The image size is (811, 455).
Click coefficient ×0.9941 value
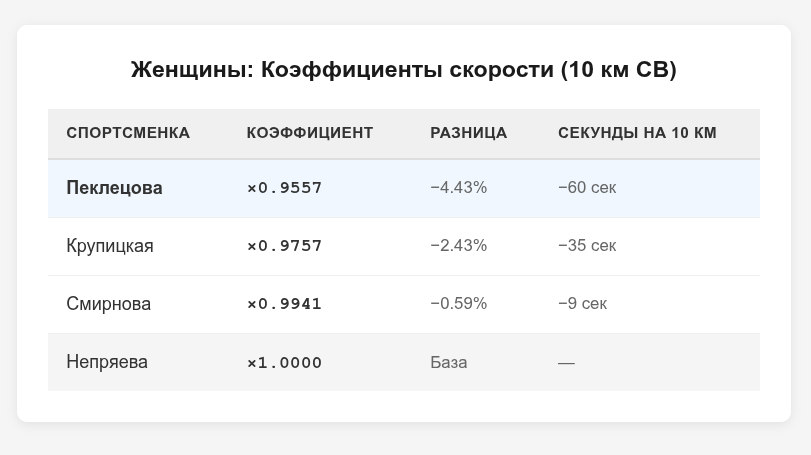click(284, 304)
